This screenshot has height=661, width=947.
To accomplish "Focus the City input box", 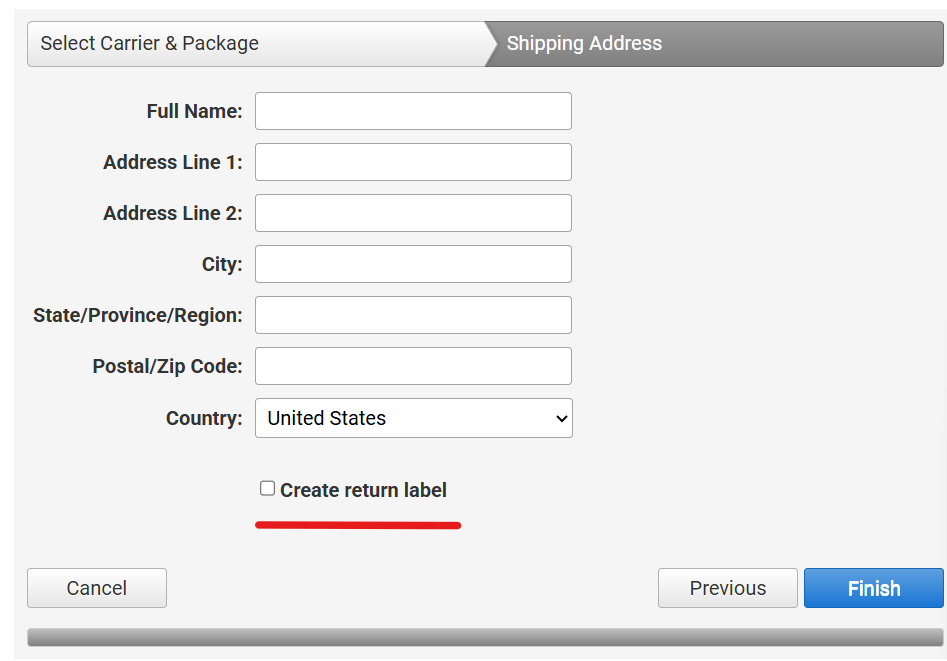I will pos(413,264).
